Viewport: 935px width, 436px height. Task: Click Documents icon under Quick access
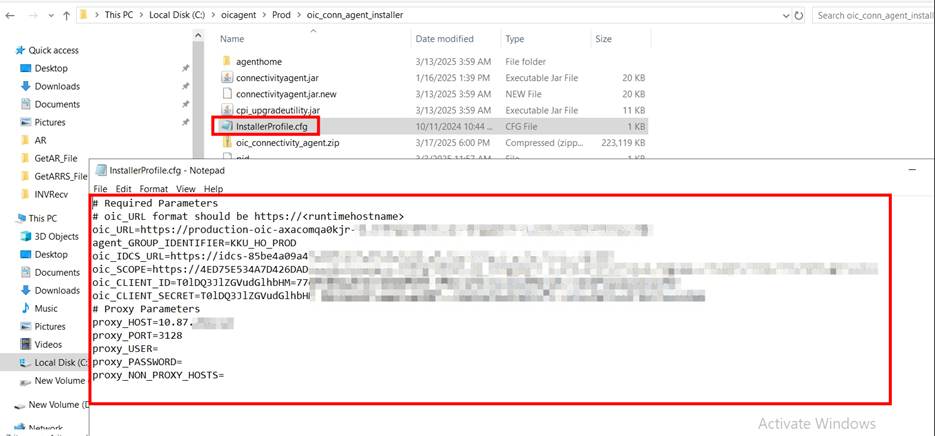(26, 104)
